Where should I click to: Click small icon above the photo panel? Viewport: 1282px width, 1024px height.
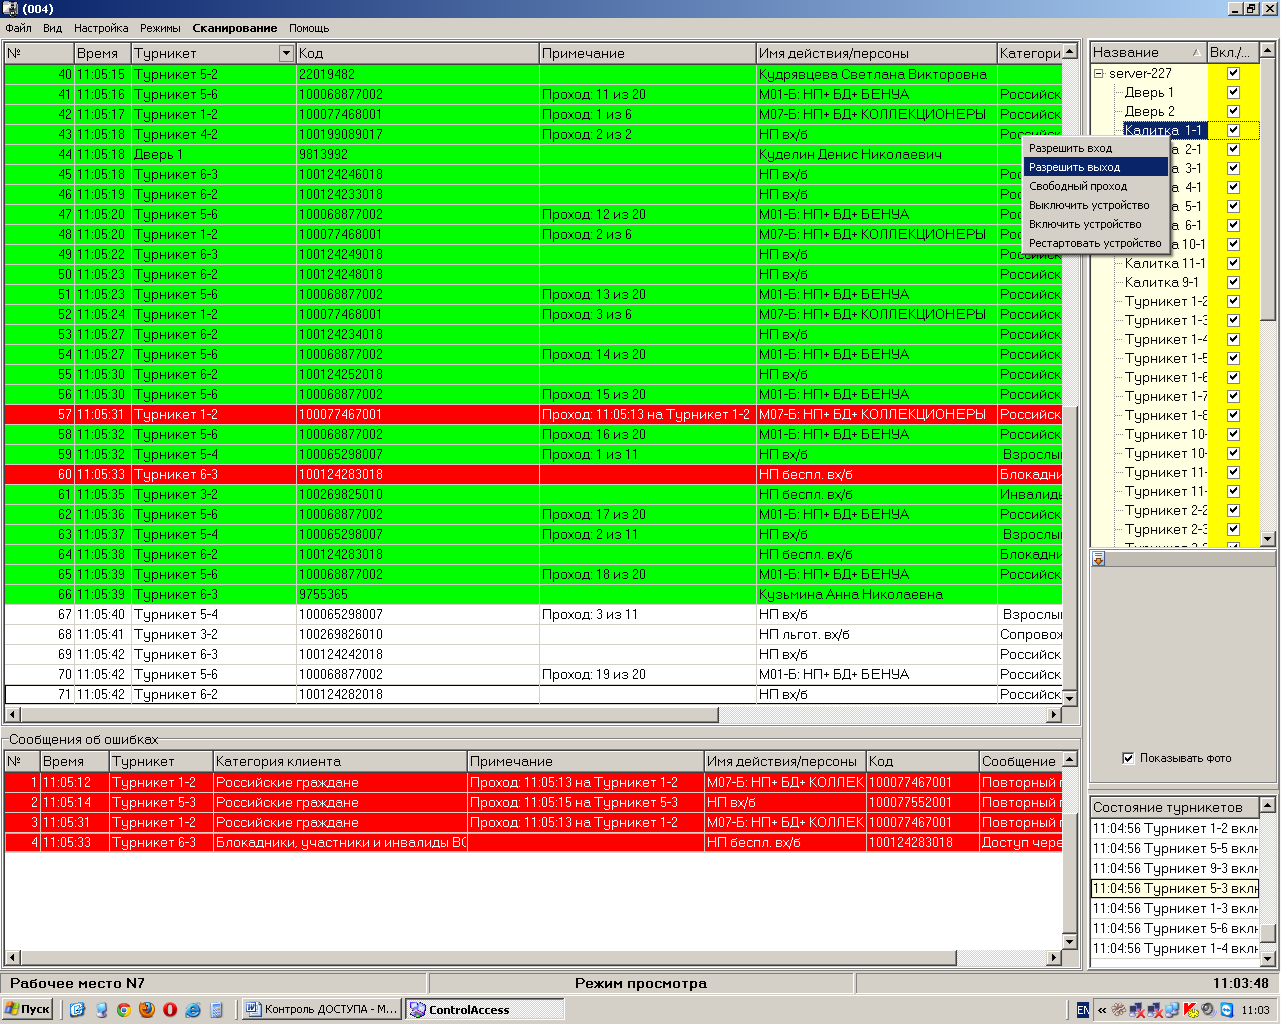[1098, 559]
